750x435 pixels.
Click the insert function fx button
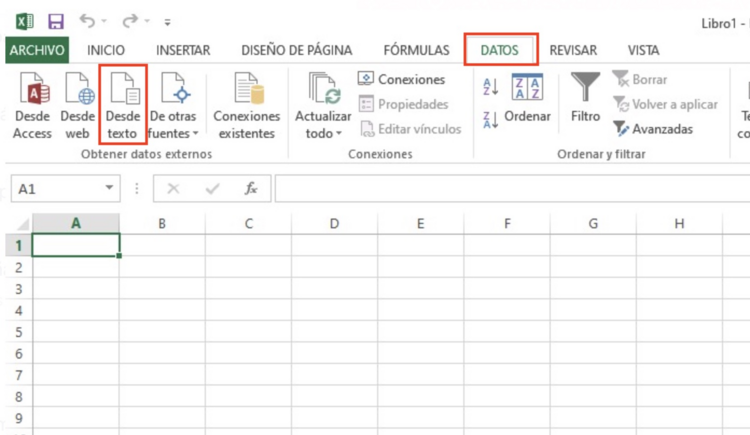251,189
